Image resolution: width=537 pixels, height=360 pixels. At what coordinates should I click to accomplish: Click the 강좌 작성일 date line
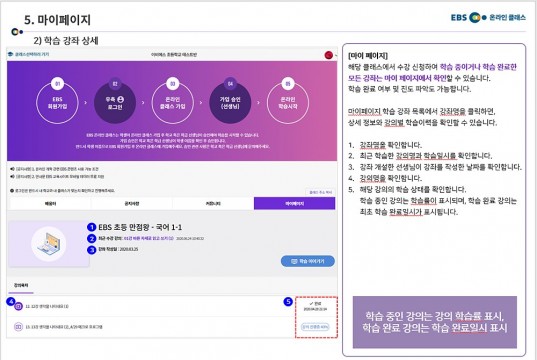[x=118, y=249]
